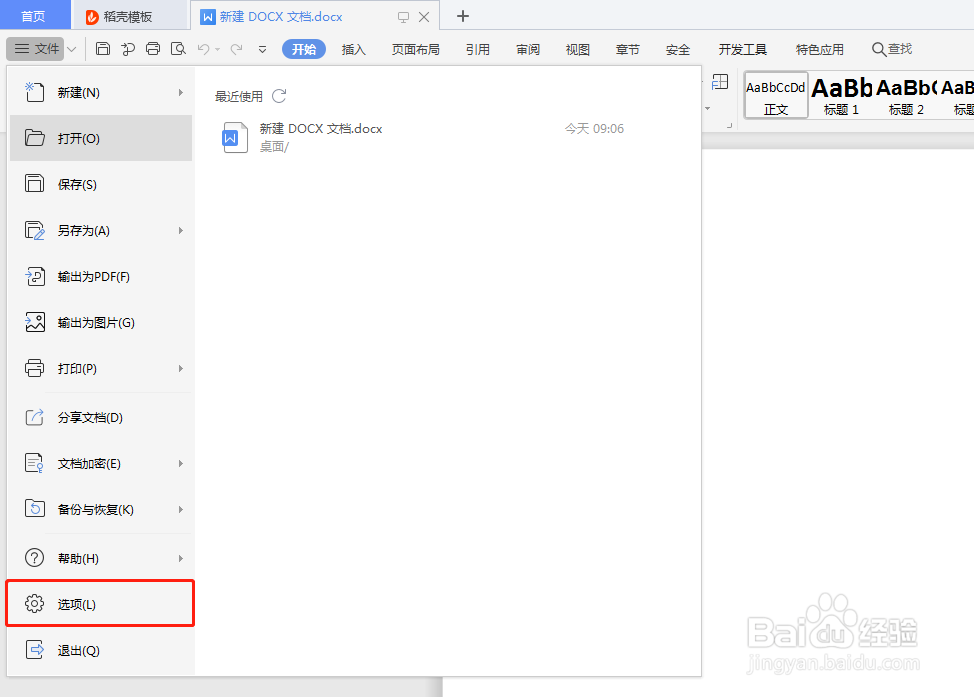Image resolution: width=974 pixels, height=697 pixels.
Task: Switch to the 章节 ribbon tab
Action: tap(627, 49)
